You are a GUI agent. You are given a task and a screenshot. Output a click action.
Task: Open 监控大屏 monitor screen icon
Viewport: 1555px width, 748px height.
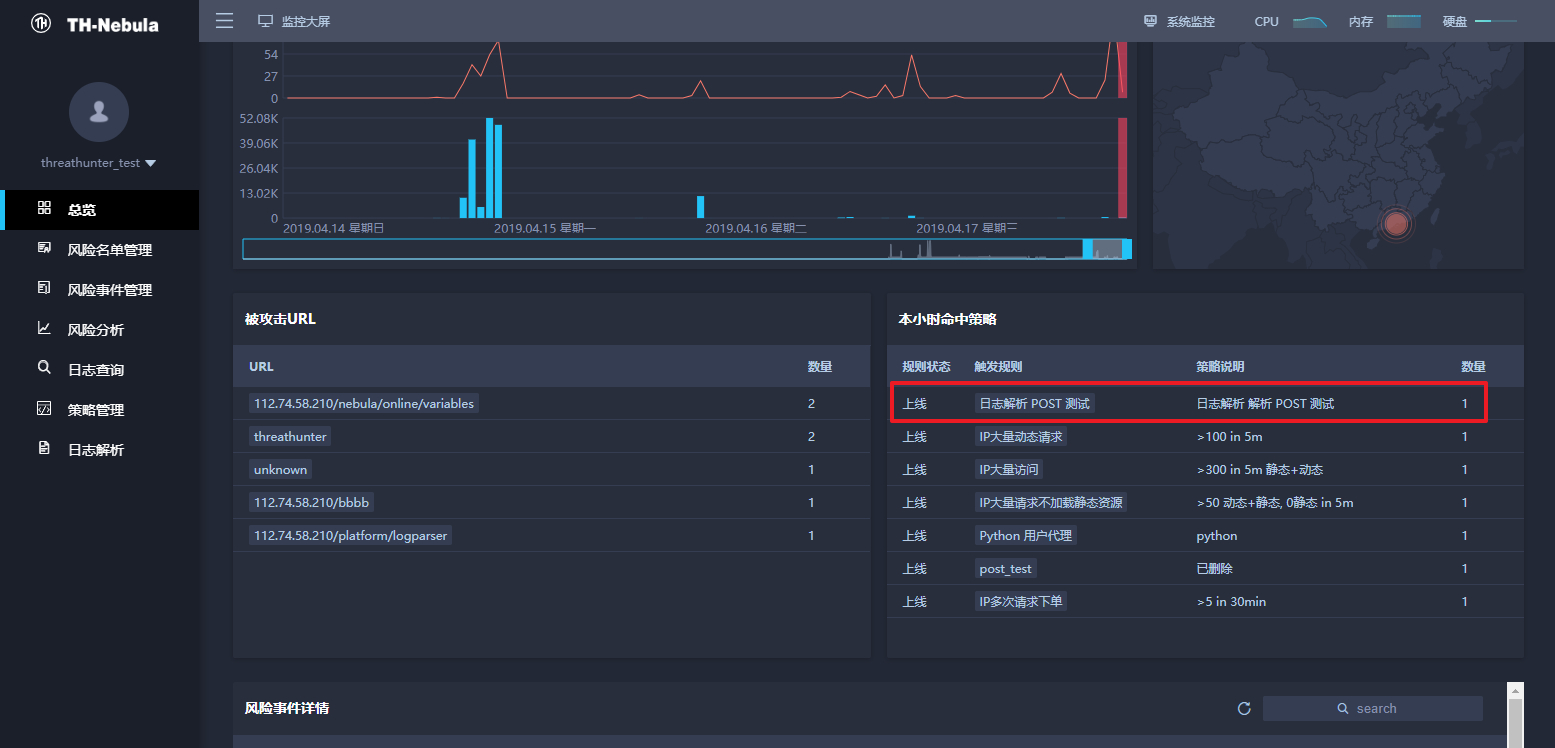[x=265, y=21]
